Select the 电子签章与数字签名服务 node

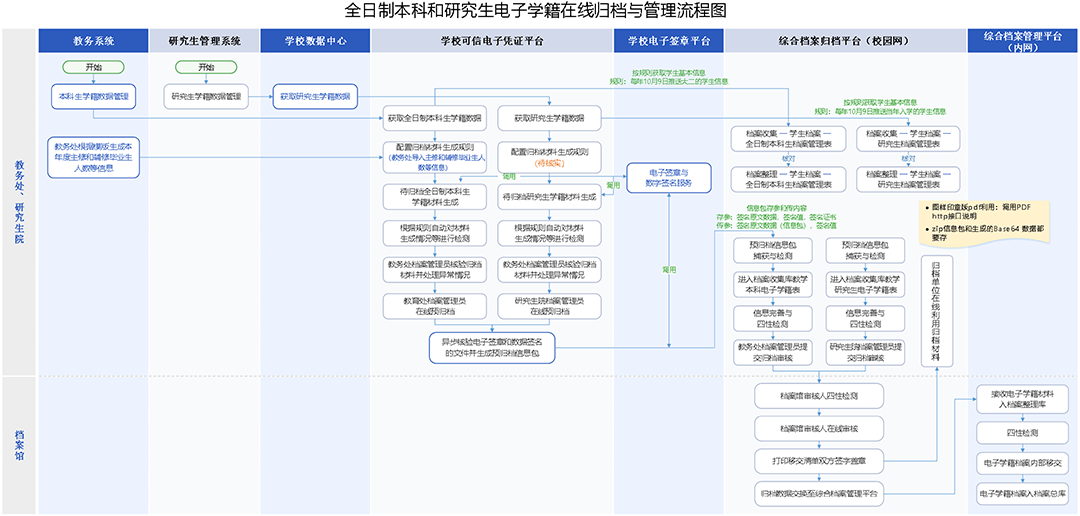pyautogui.click(x=668, y=178)
